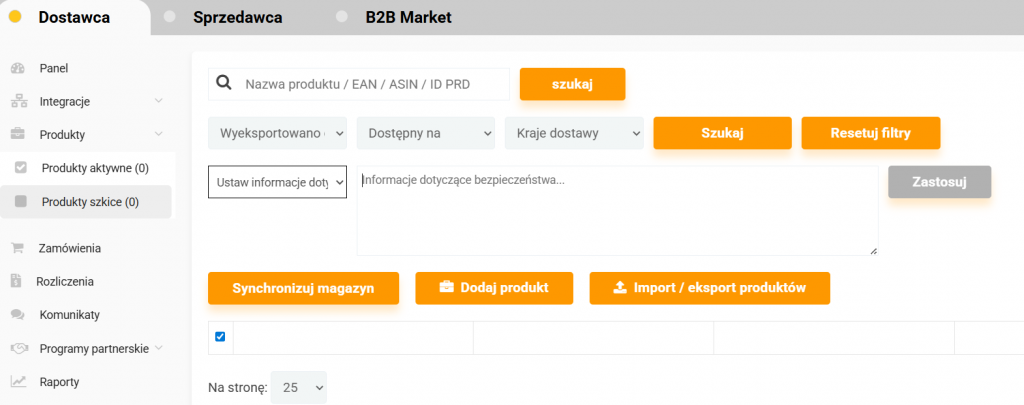Click the Zamówienia shopping cart icon
This screenshot has height=405, width=1024.
click(x=18, y=248)
